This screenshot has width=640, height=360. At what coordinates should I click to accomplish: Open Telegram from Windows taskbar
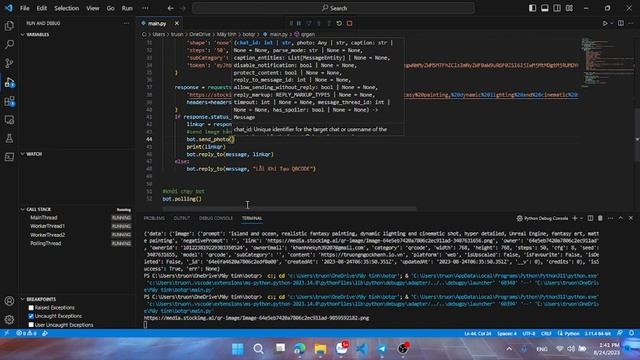382,349
